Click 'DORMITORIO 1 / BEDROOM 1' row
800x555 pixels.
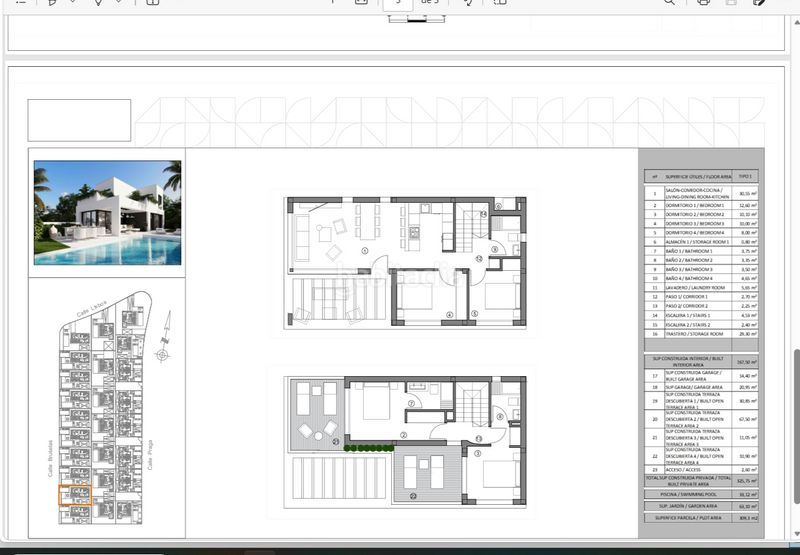coord(701,206)
